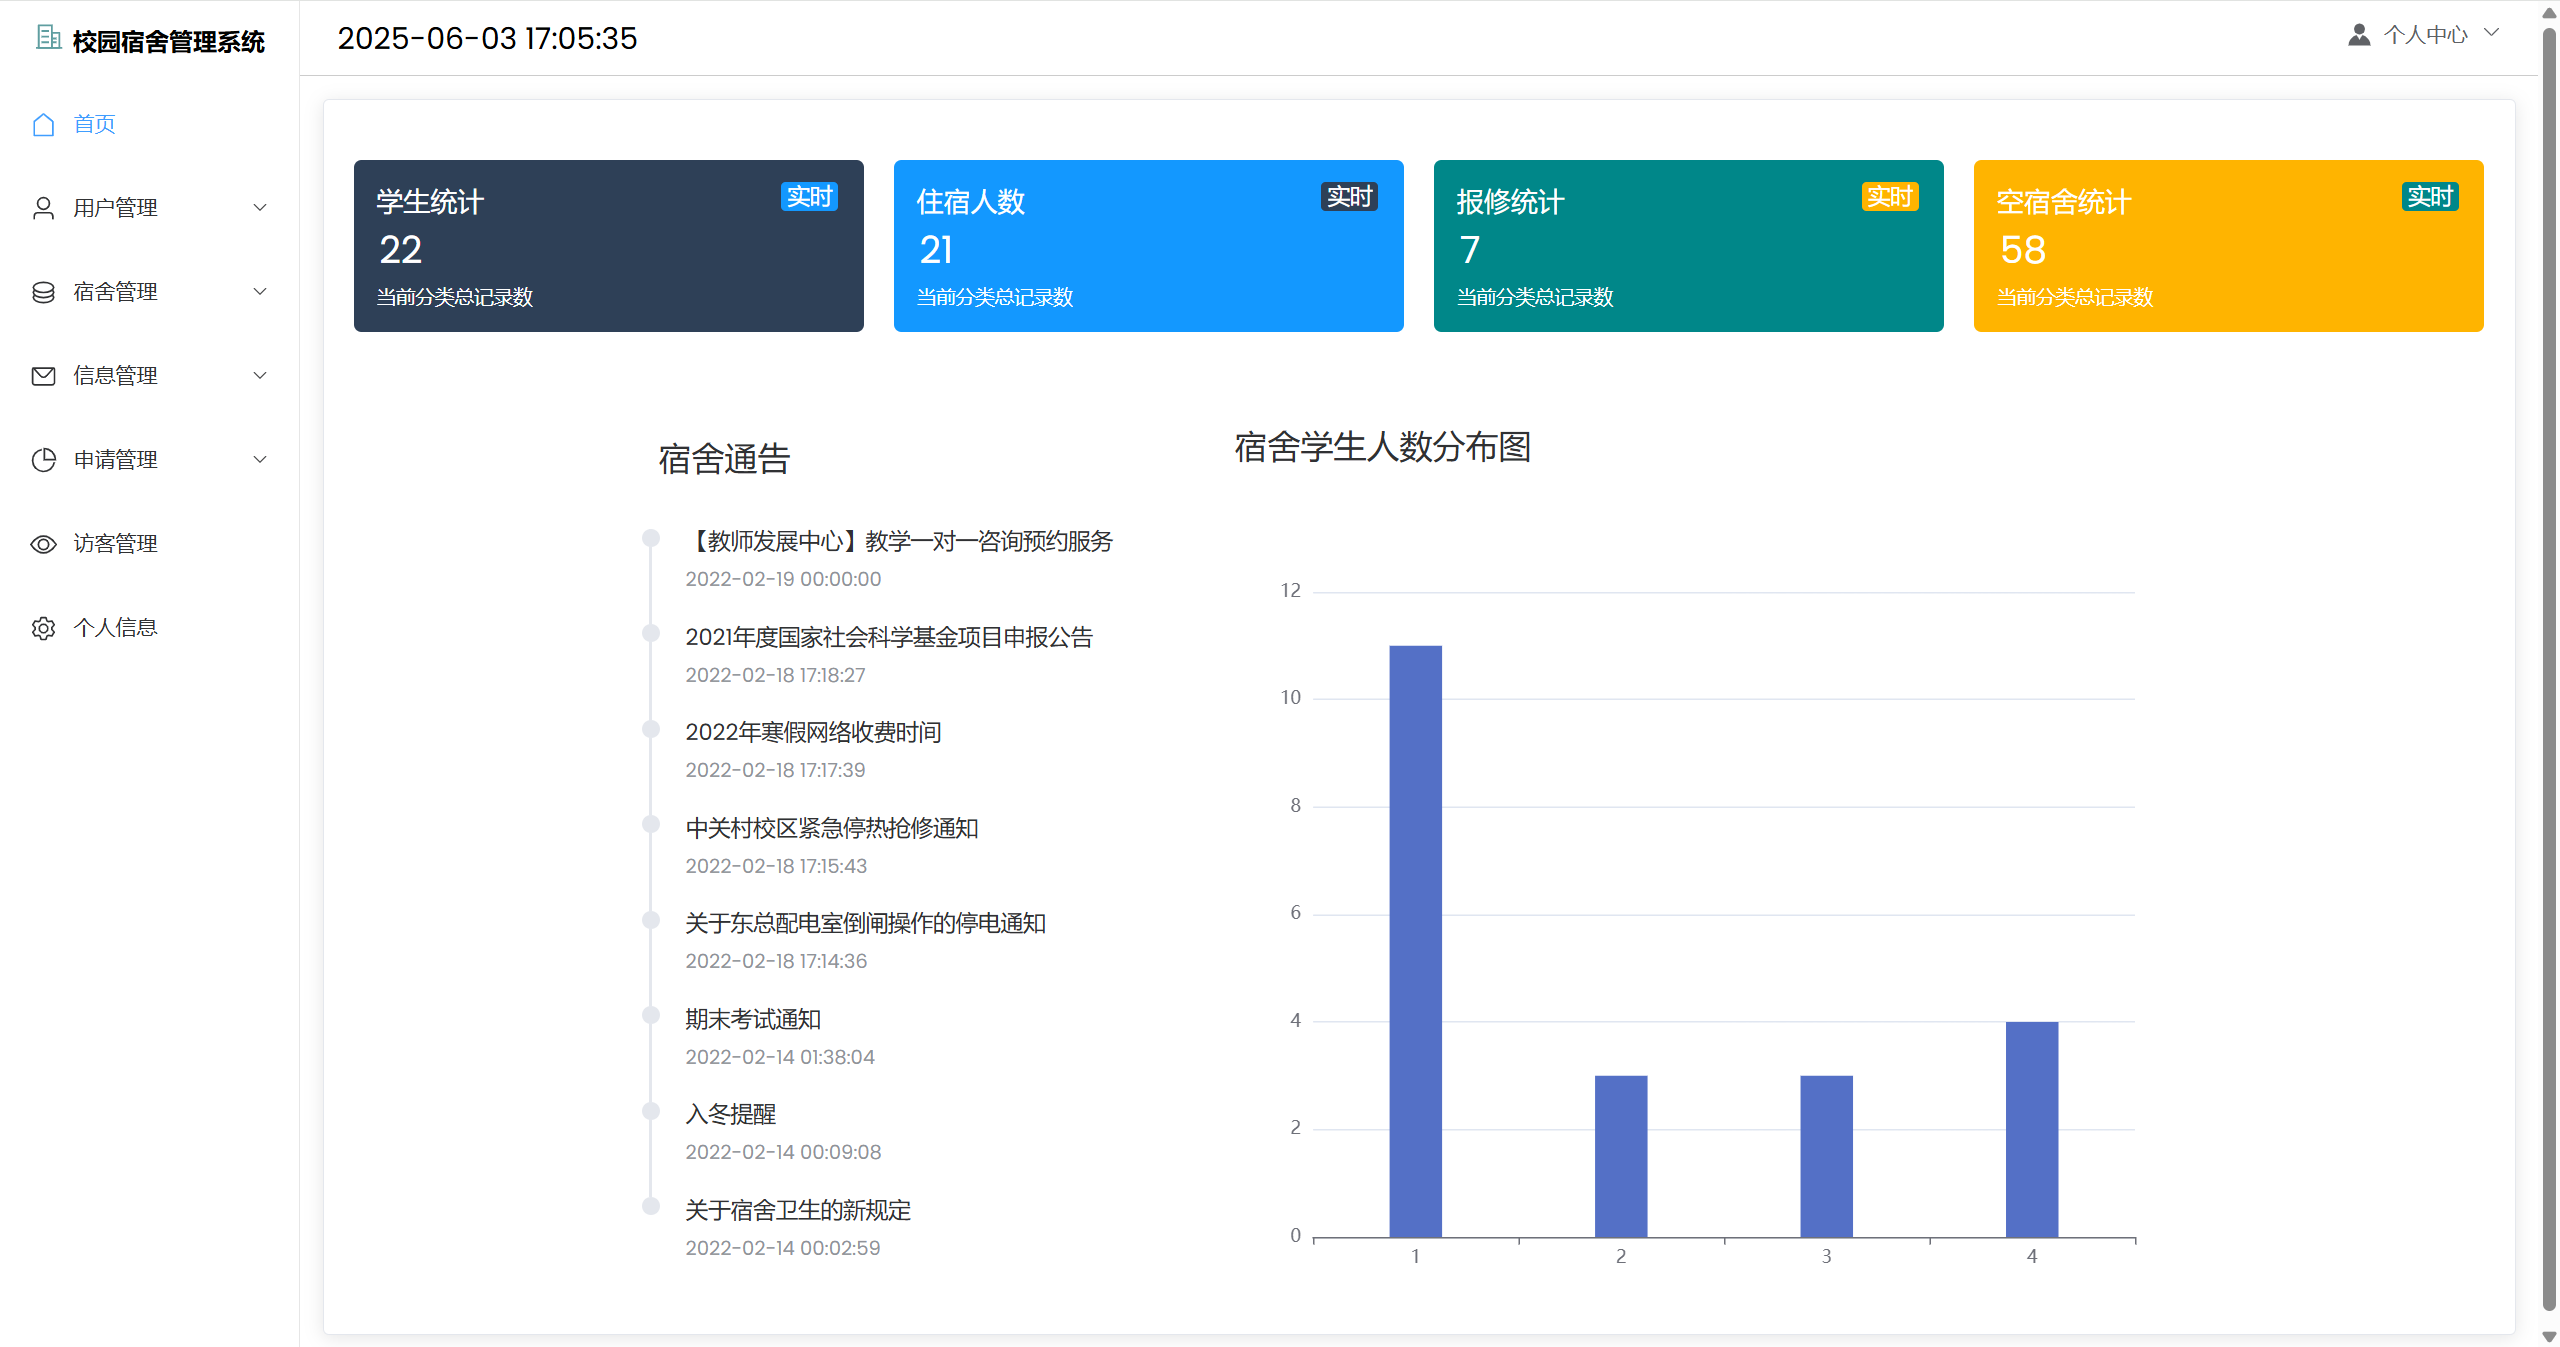Expand the 信息管理 submenu chevron

[260, 376]
